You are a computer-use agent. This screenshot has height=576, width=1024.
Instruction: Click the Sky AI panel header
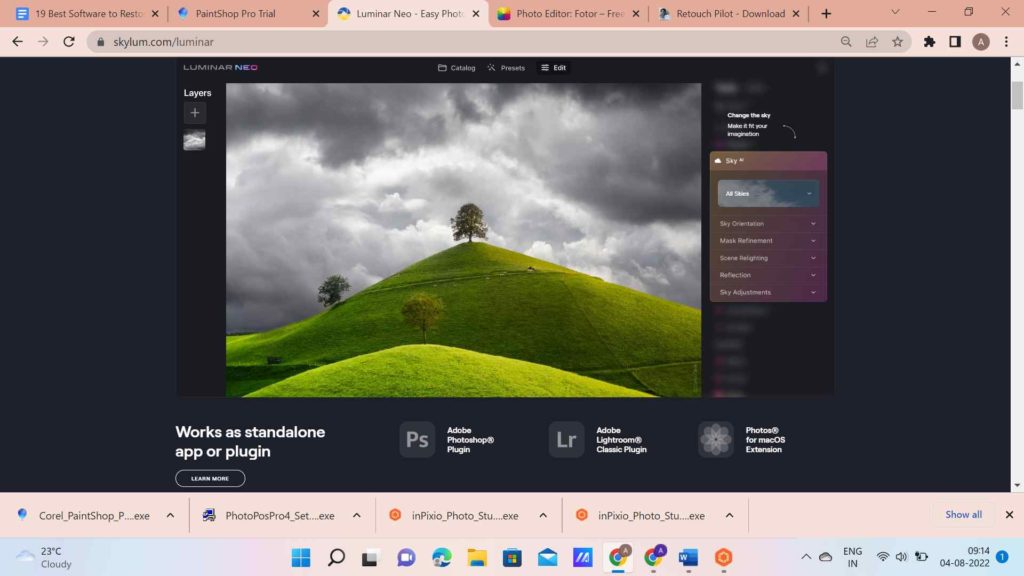[768, 161]
